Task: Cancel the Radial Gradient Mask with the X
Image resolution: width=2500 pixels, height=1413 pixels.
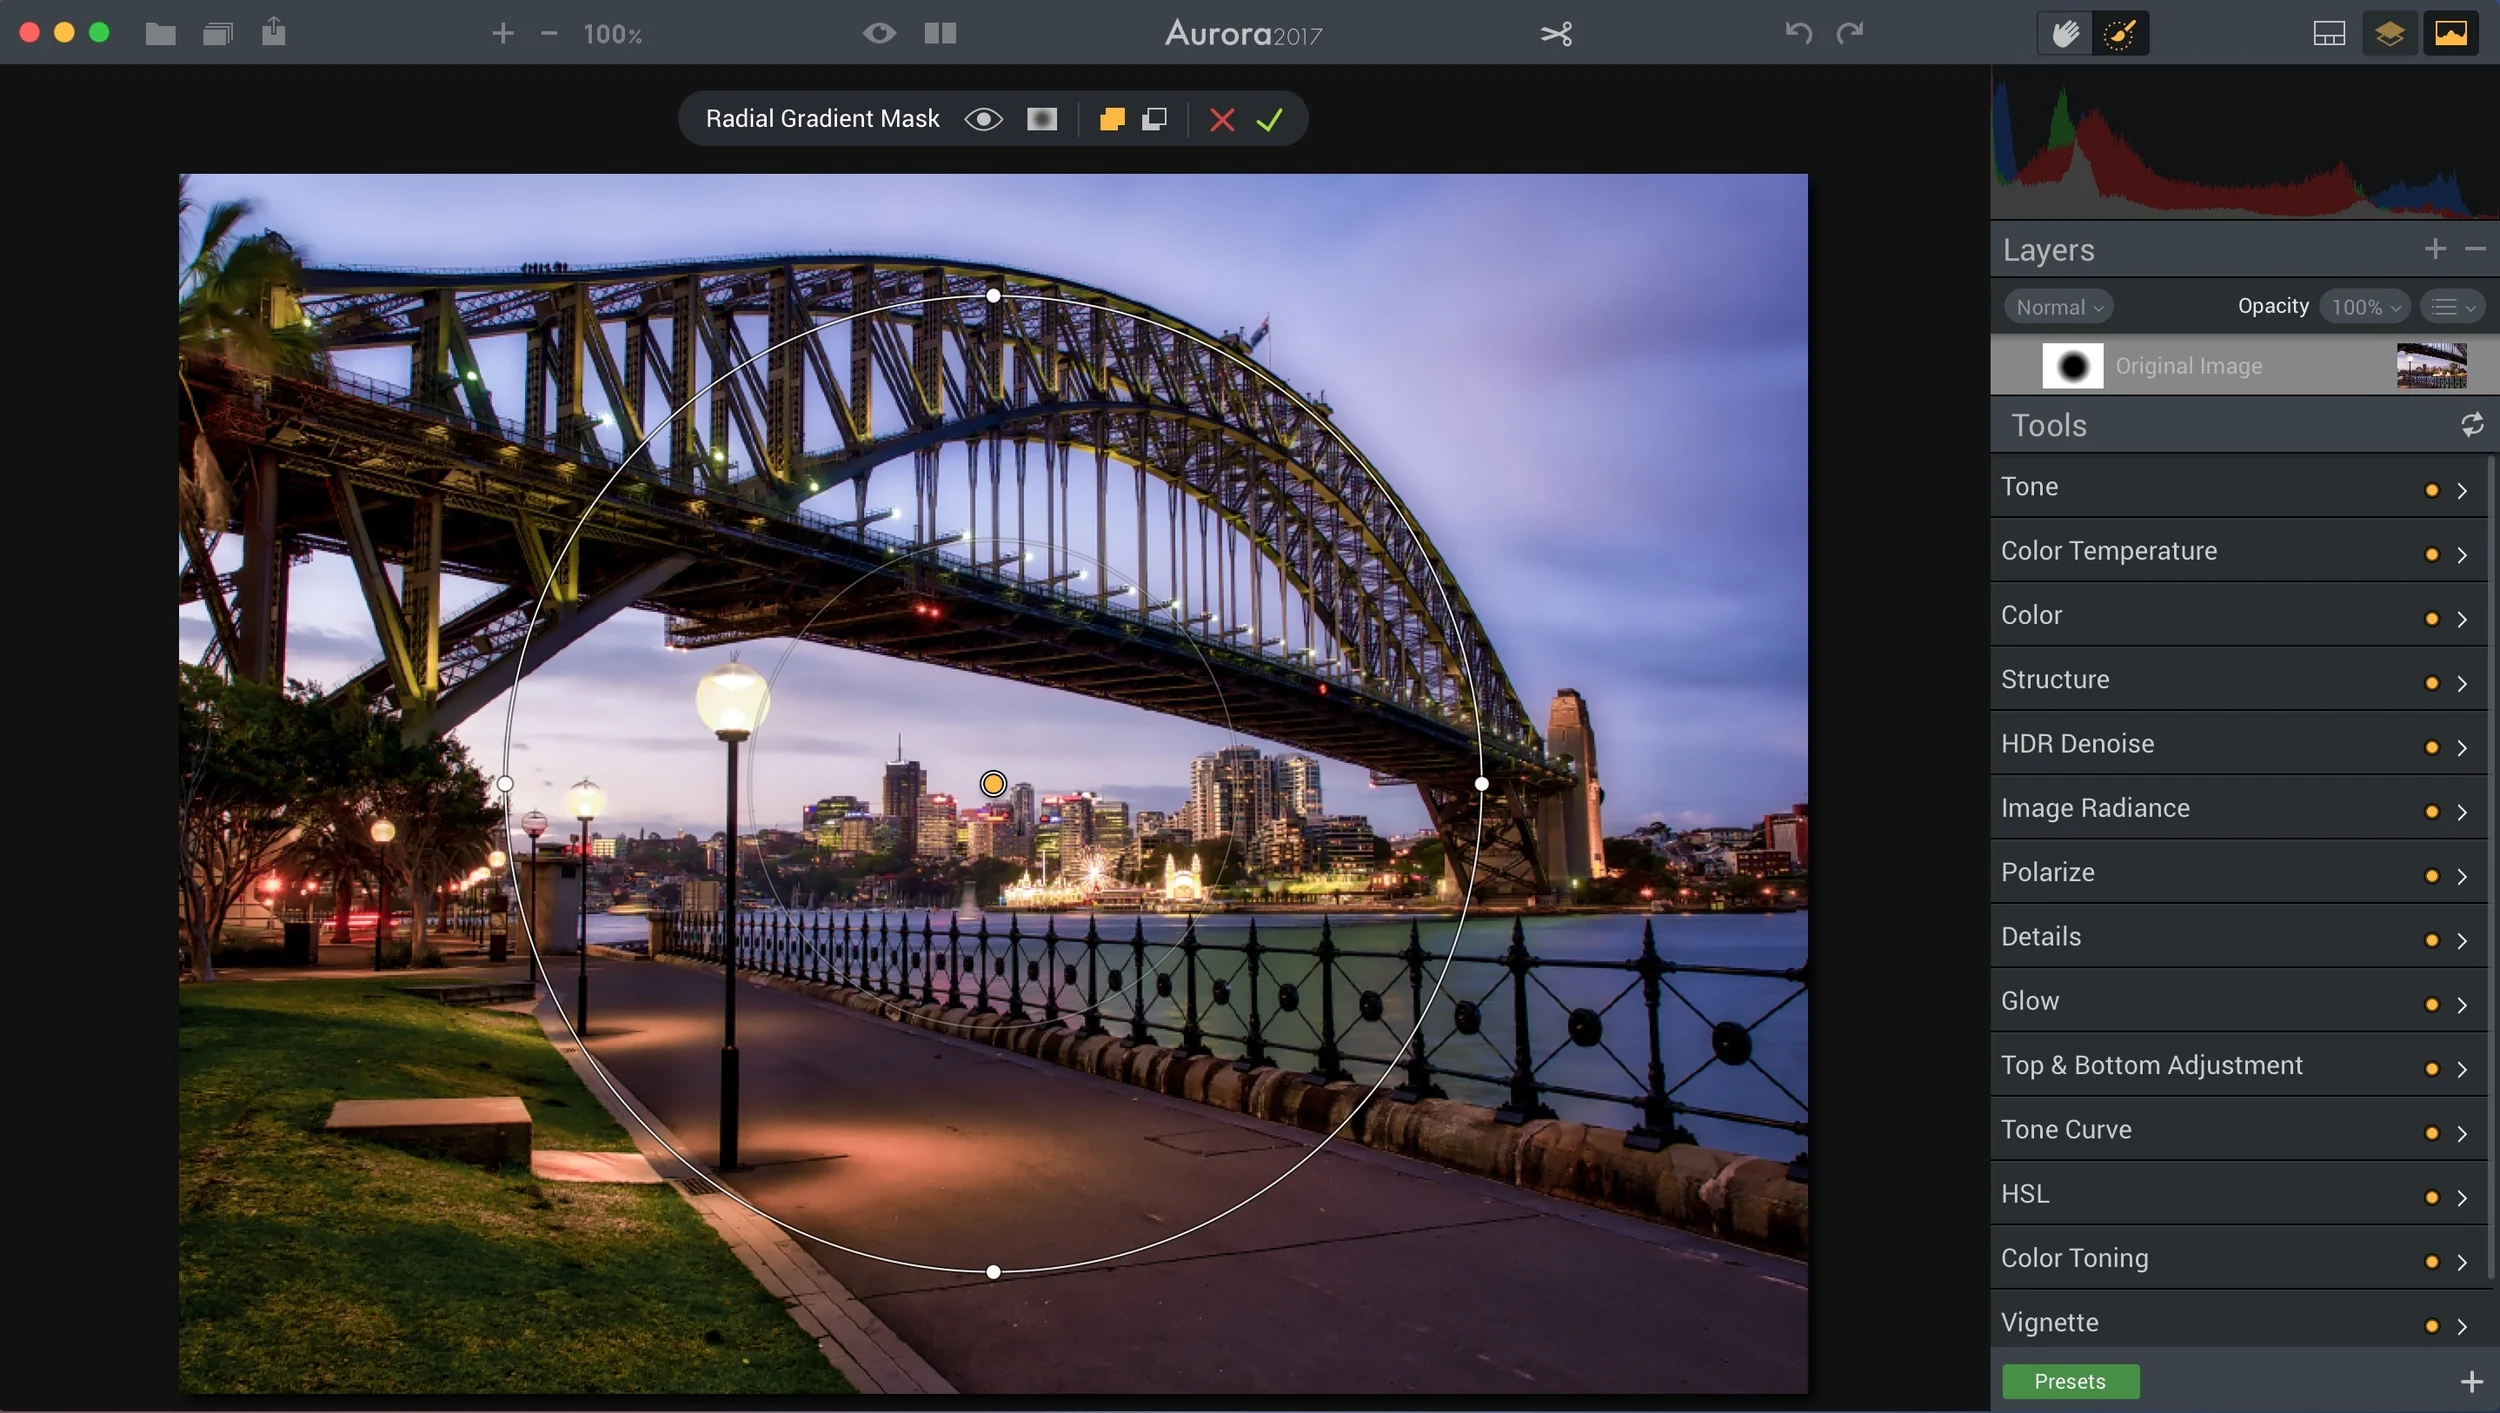Action: 1221,118
